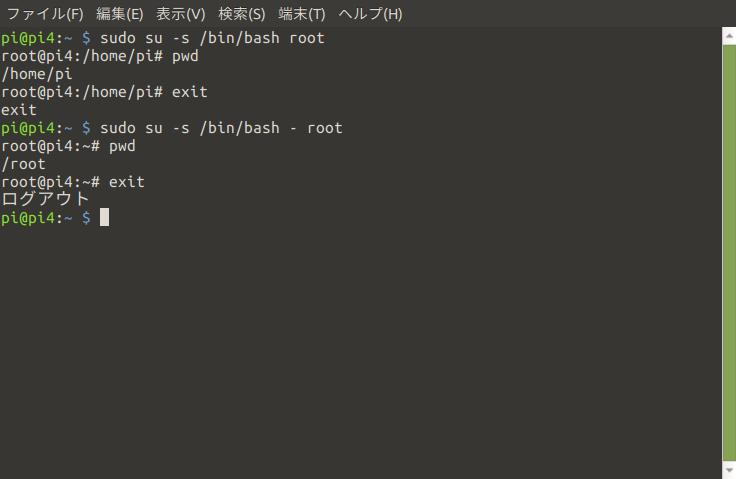Open the 表示(V) menu
The width and height of the screenshot is (736, 479).
click(x=181, y=14)
